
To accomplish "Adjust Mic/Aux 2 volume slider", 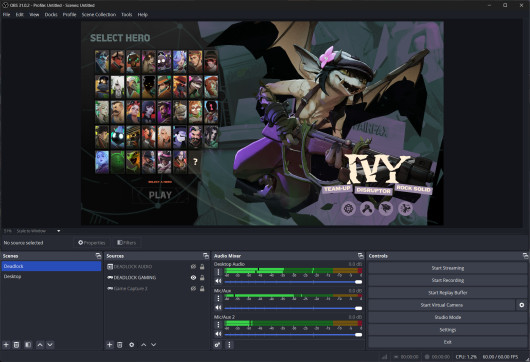I will click(293, 334).
